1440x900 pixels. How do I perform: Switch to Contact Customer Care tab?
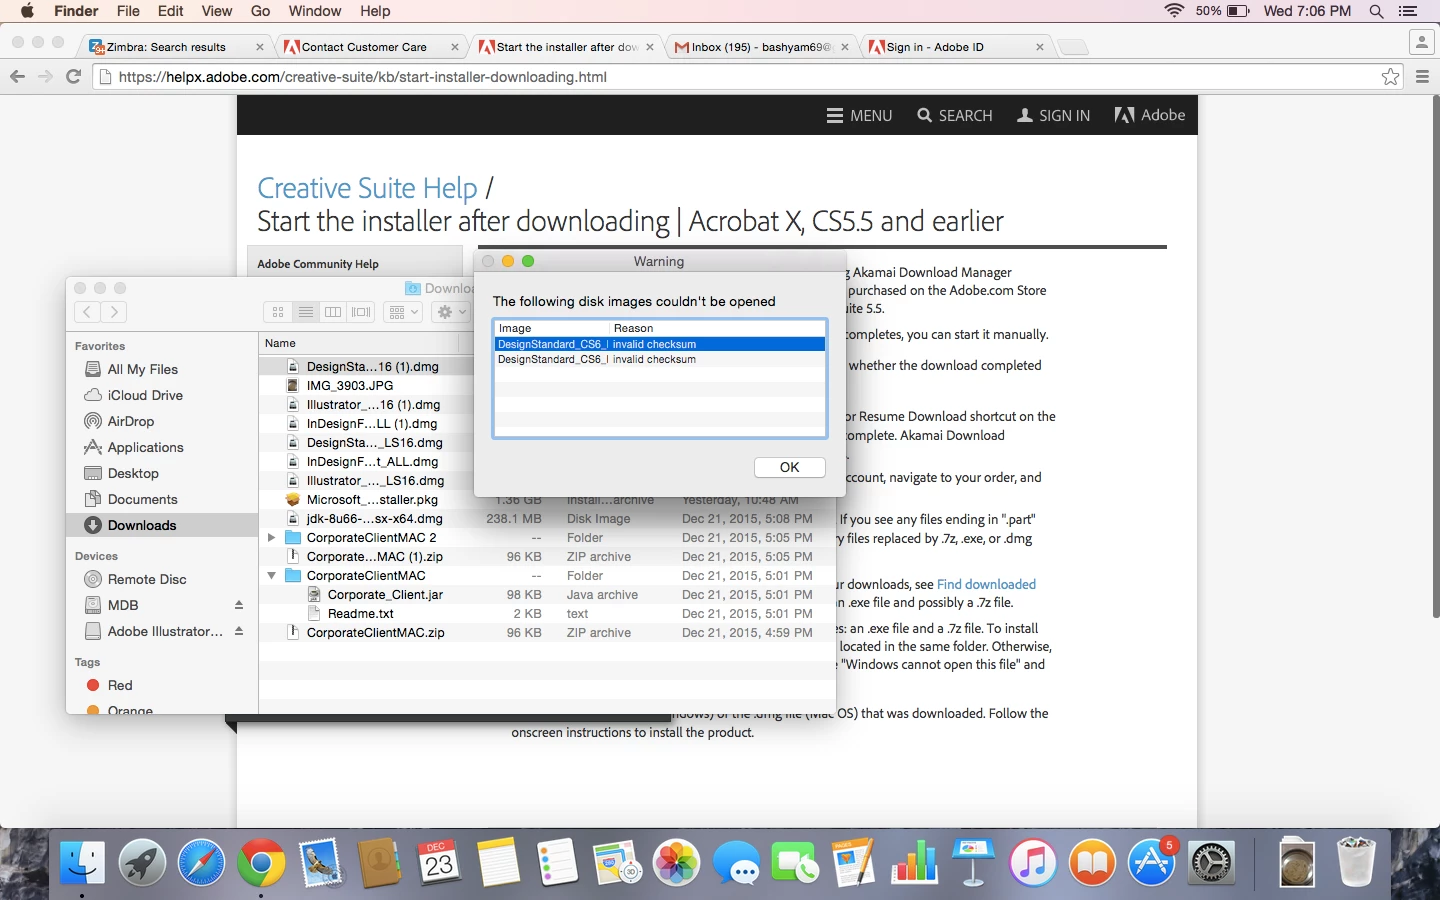tap(370, 47)
